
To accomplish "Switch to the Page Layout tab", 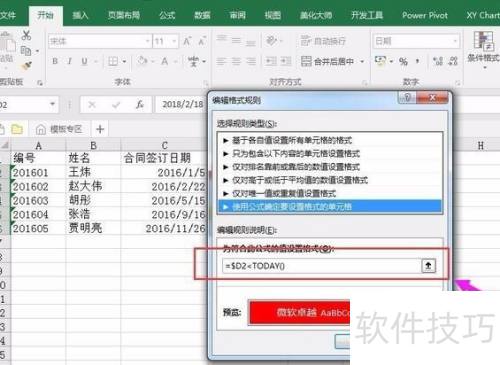I will [124, 15].
